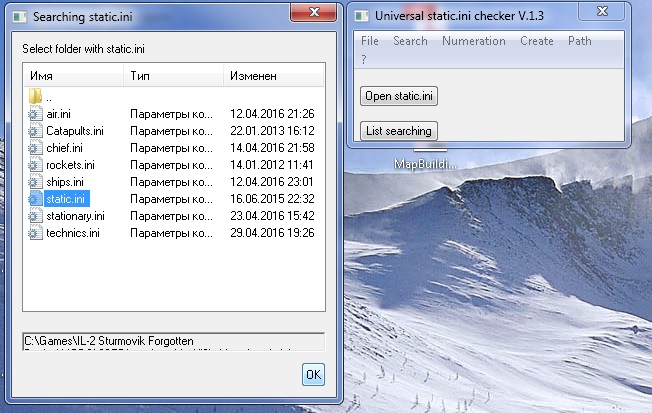The width and height of the screenshot is (652, 413).
Task: Open the ? help menu
Action: [x=364, y=59]
